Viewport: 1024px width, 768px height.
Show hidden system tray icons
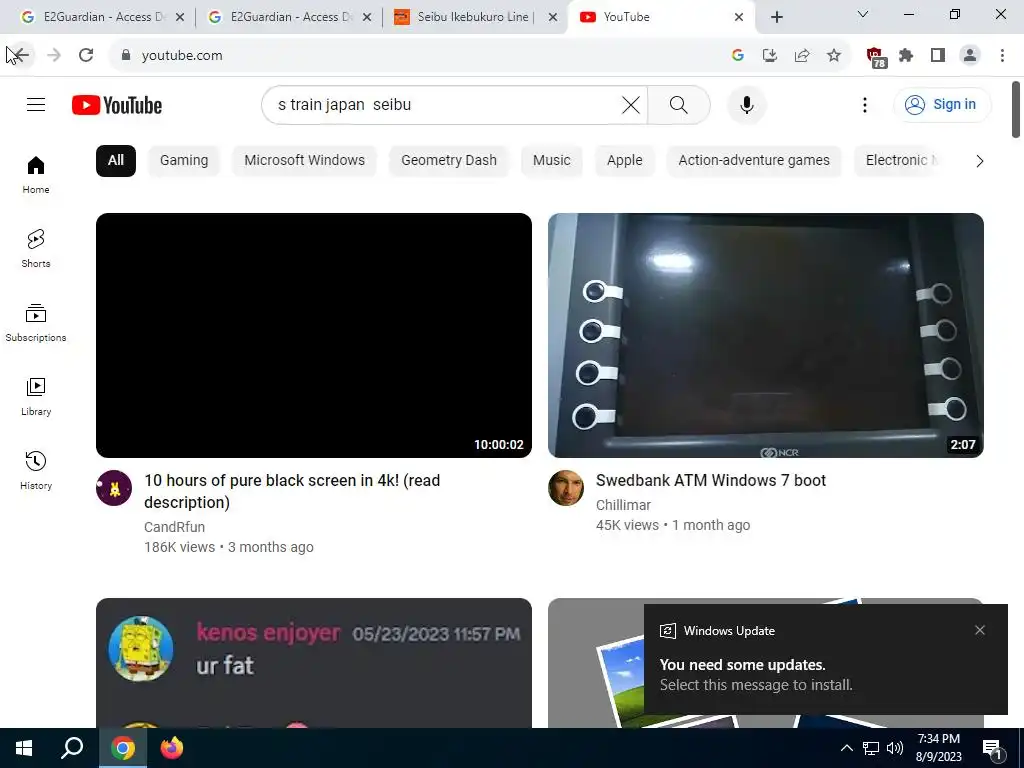[x=846, y=748]
